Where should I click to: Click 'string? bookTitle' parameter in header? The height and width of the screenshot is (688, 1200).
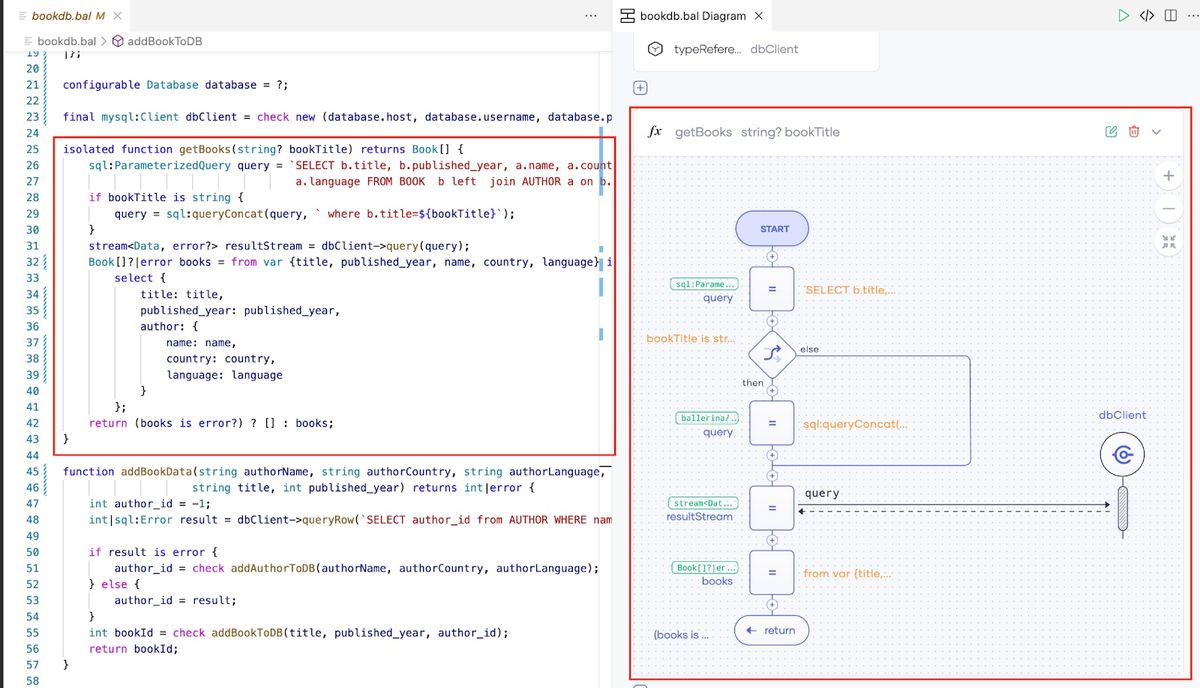click(x=790, y=132)
